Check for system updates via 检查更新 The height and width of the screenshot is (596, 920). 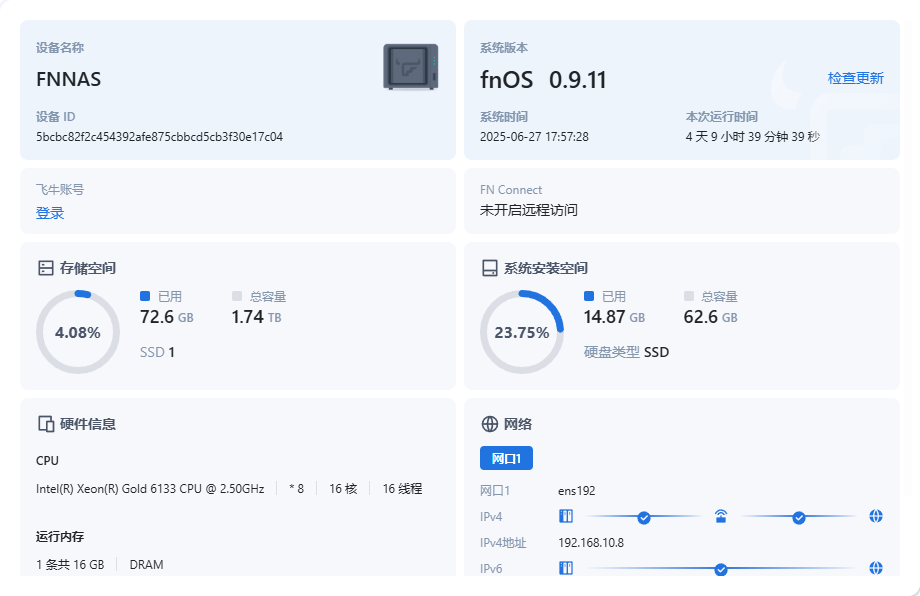(855, 78)
